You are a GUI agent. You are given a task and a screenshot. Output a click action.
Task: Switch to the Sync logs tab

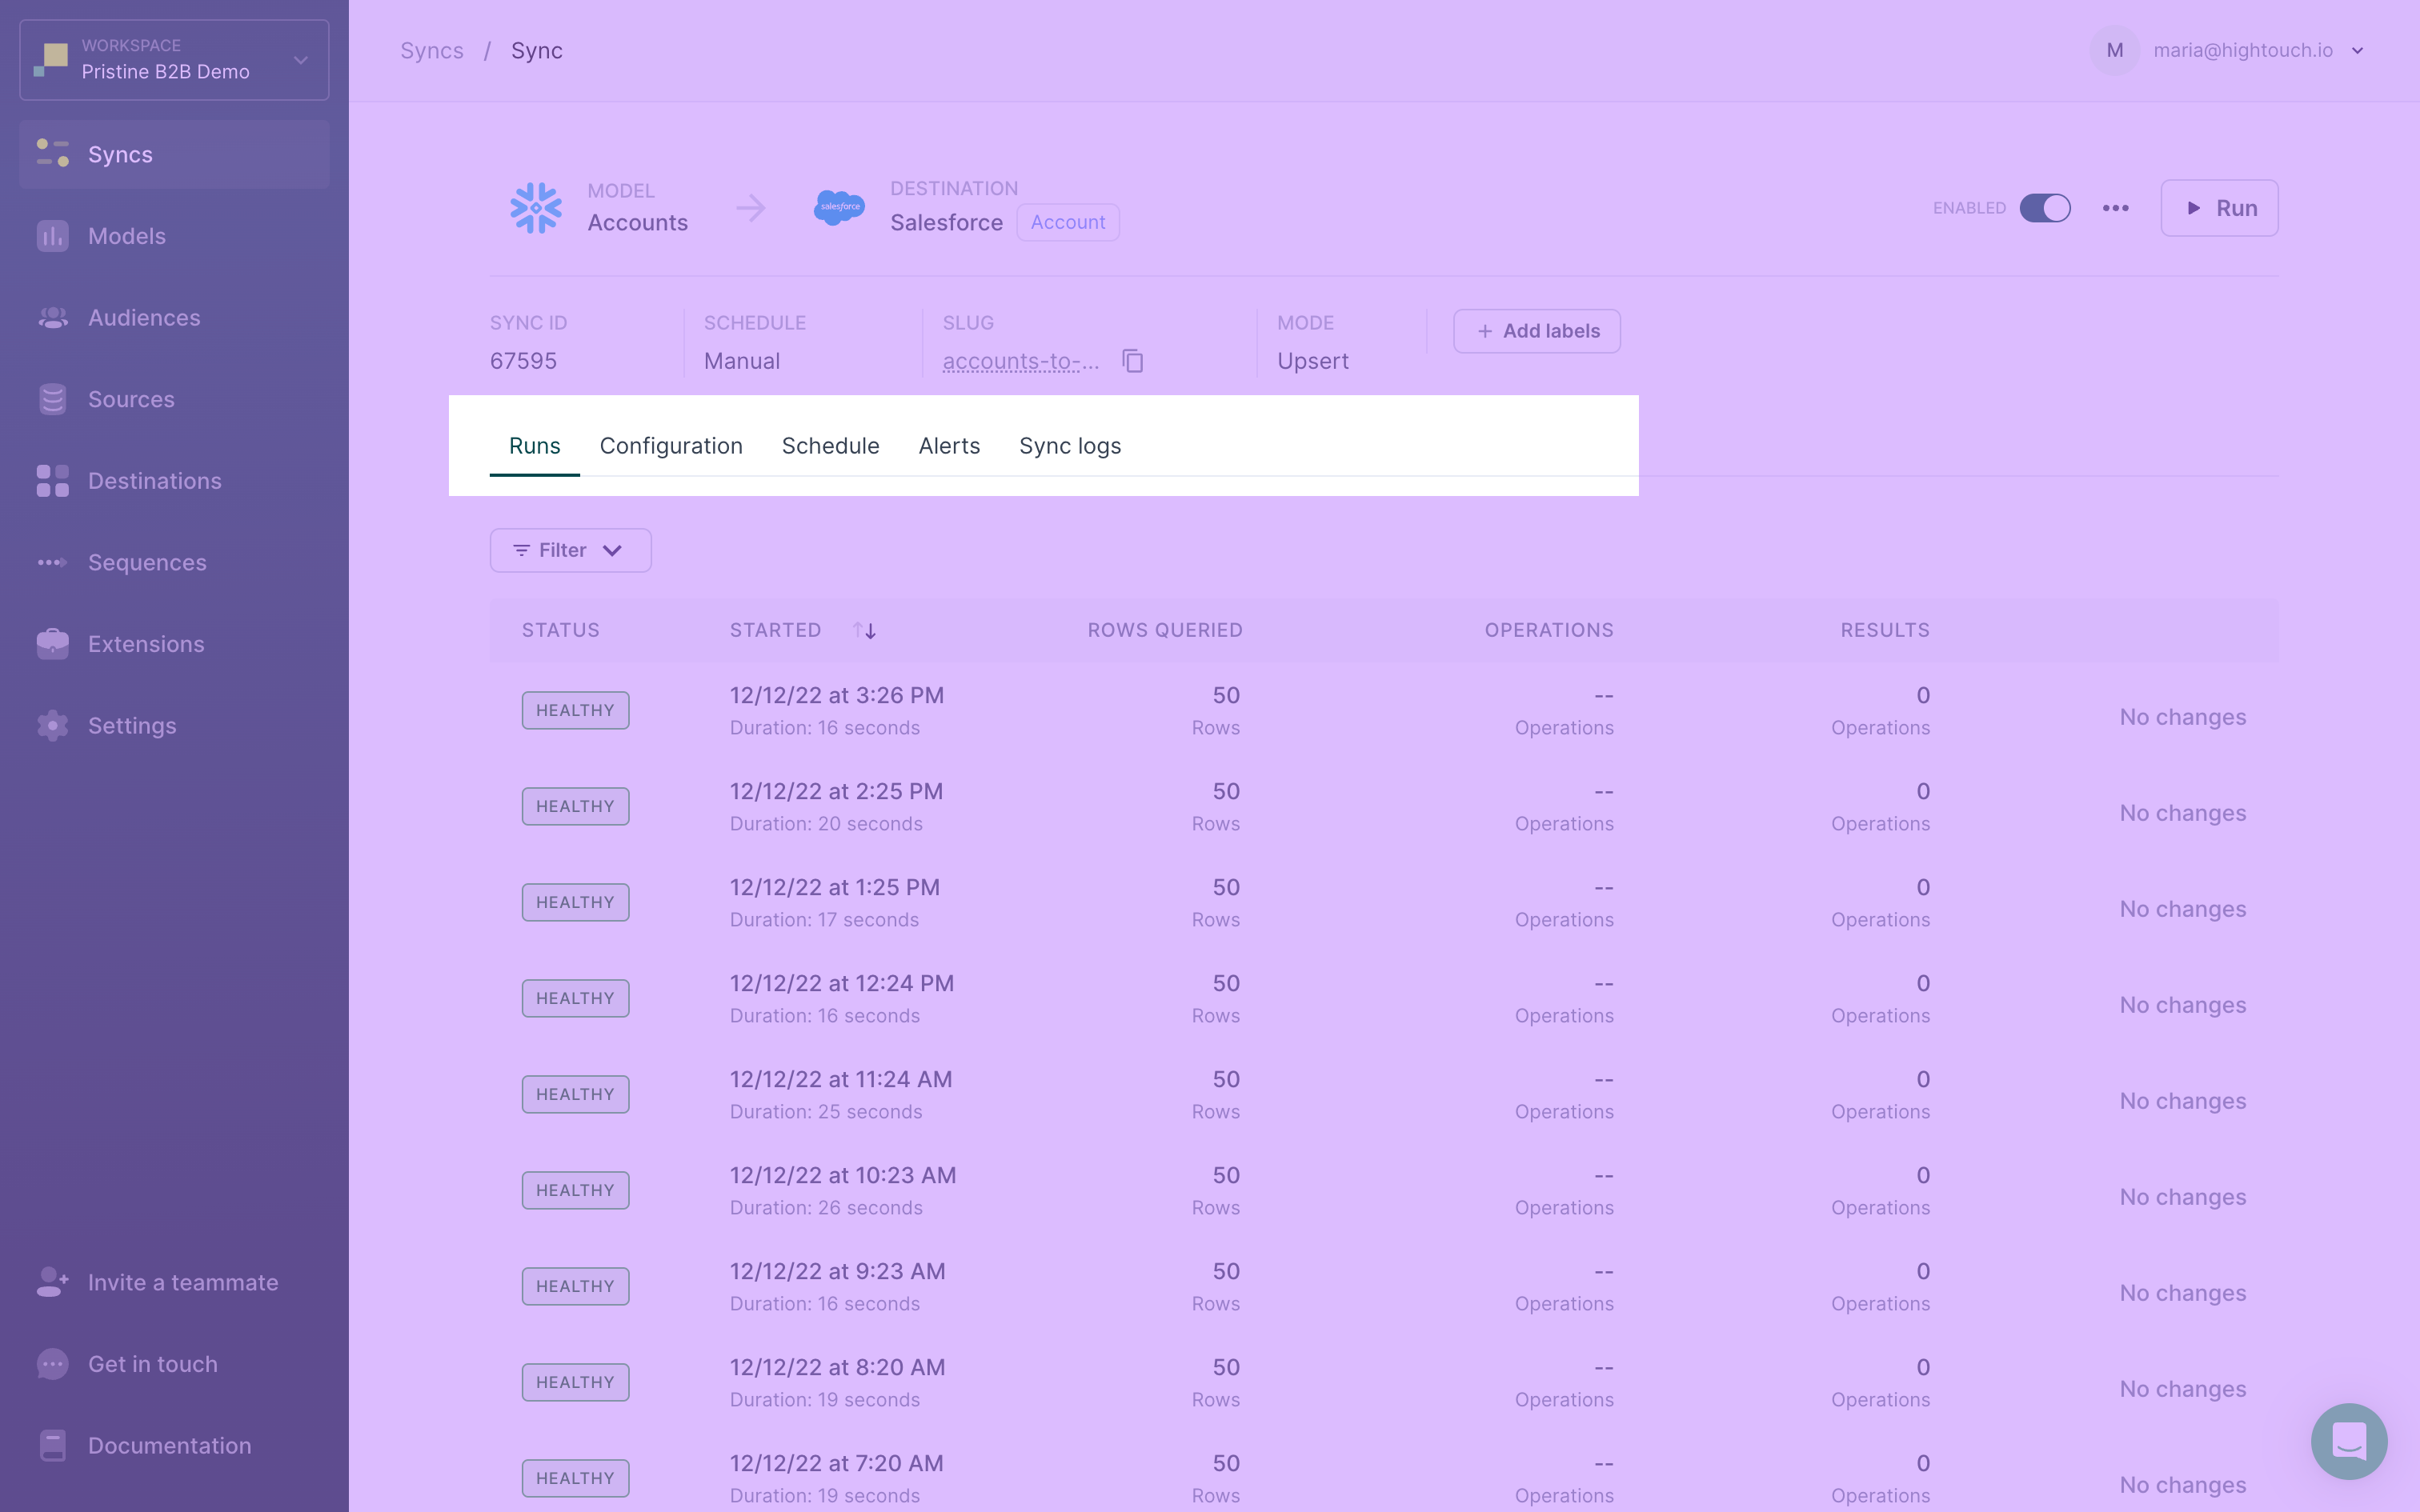1070,444
